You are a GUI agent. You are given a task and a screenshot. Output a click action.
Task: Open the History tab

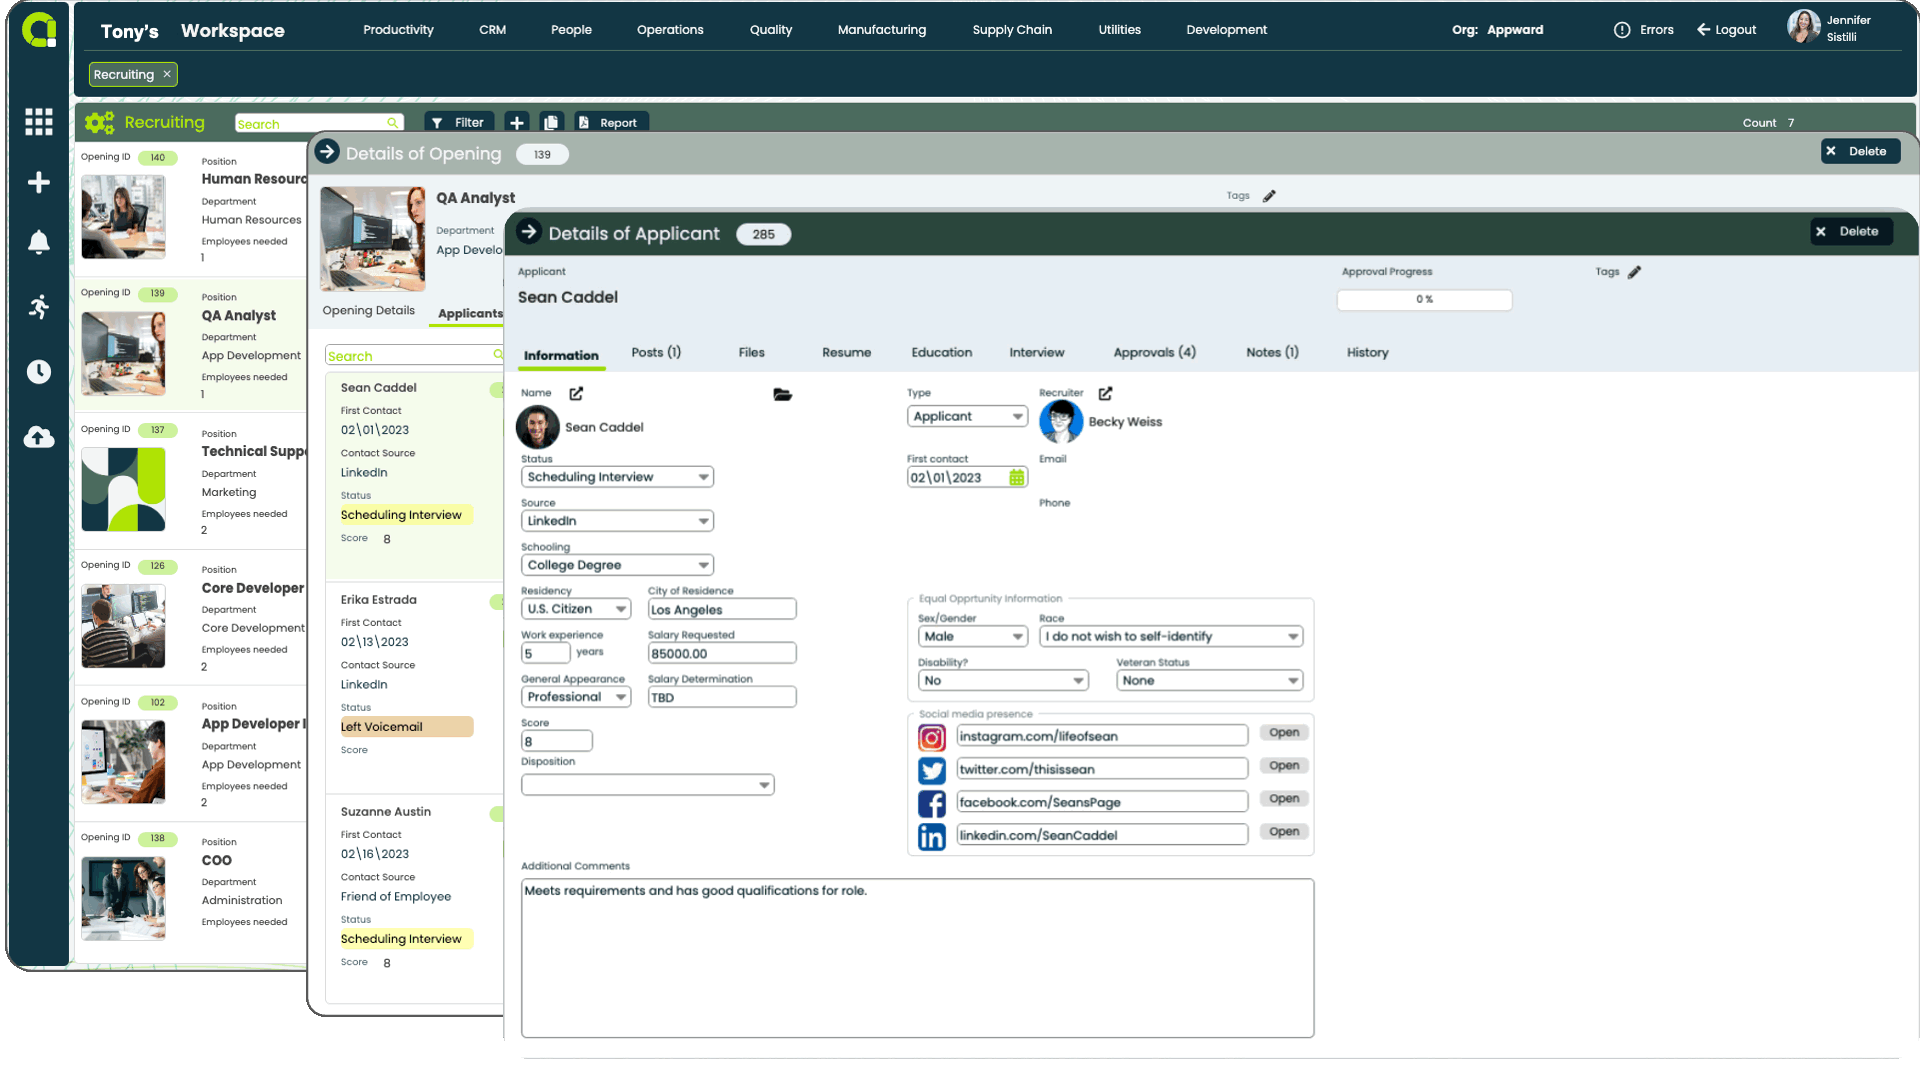(x=1367, y=352)
